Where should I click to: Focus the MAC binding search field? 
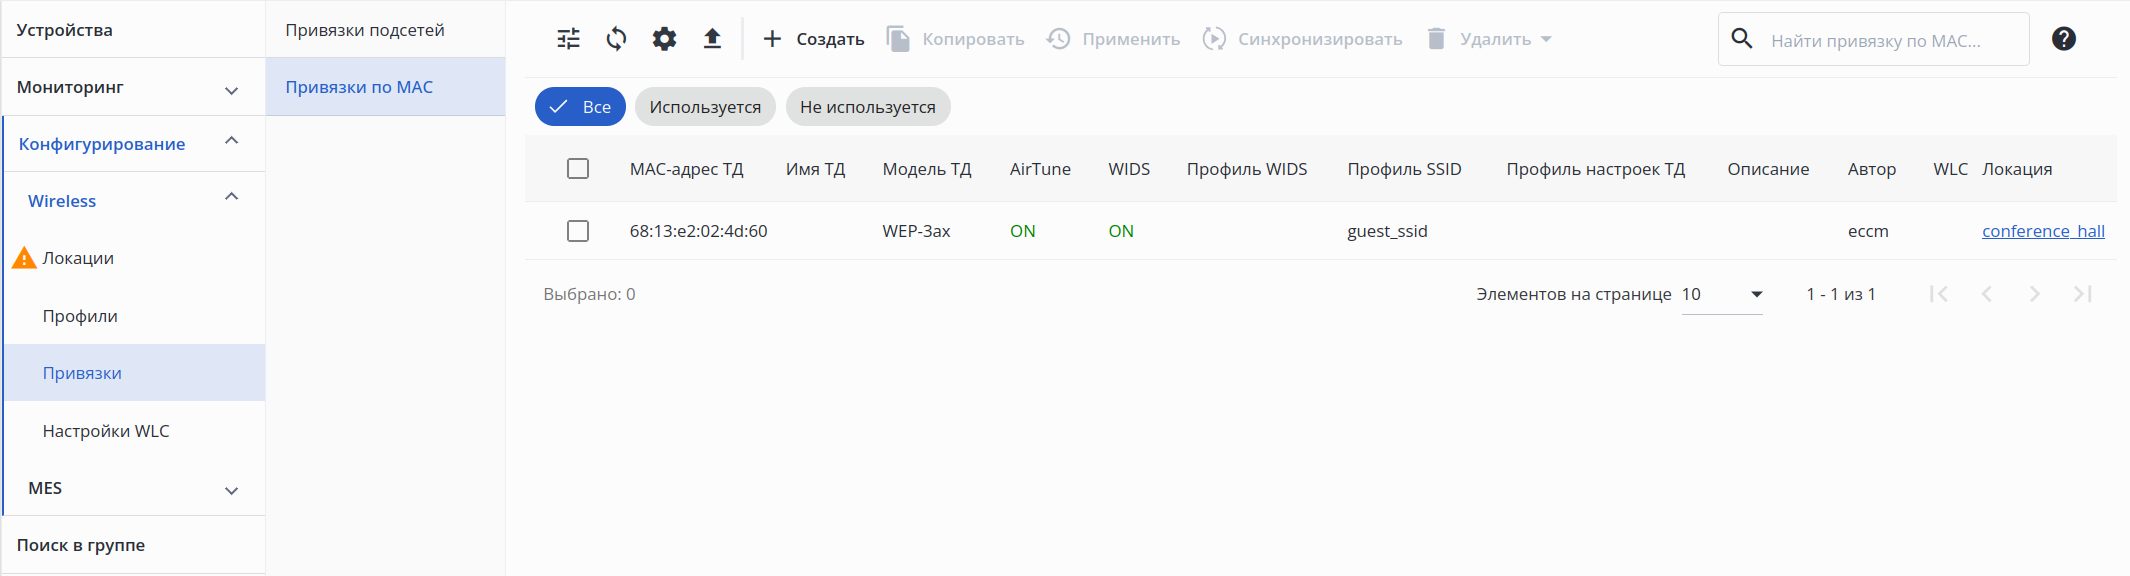(x=1890, y=41)
